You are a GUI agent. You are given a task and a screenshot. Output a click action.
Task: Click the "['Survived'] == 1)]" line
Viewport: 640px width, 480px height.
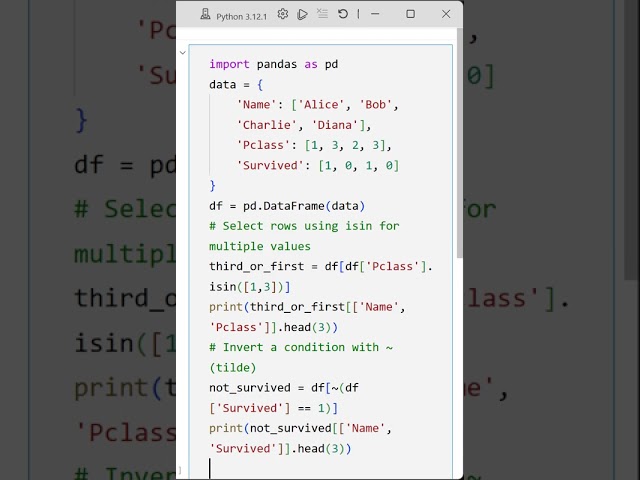[x=273, y=408]
